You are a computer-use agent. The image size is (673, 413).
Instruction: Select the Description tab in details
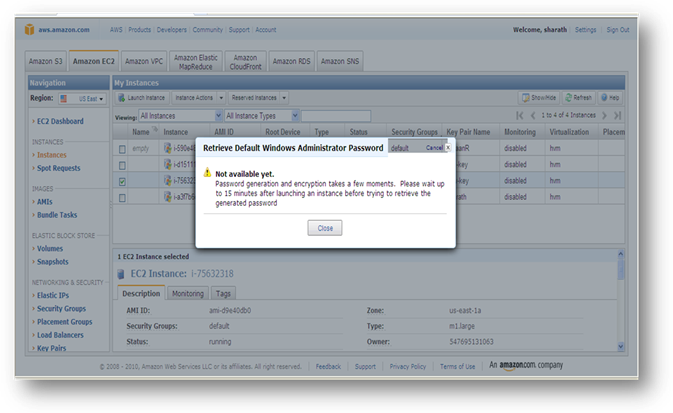point(141,293)
